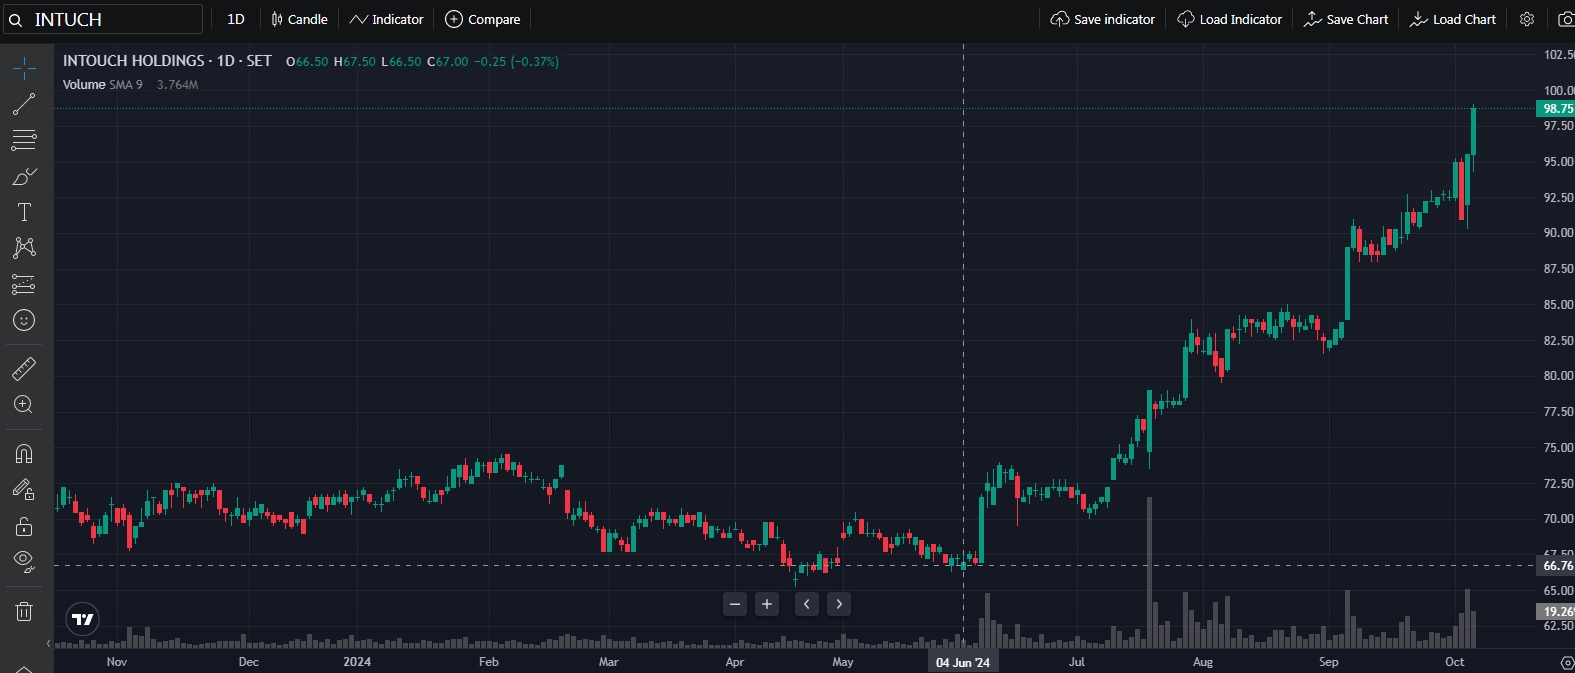Toggle magnet mode for drawings
The height and width of the screenshot is (673, 1575).
tap(24, 454)
